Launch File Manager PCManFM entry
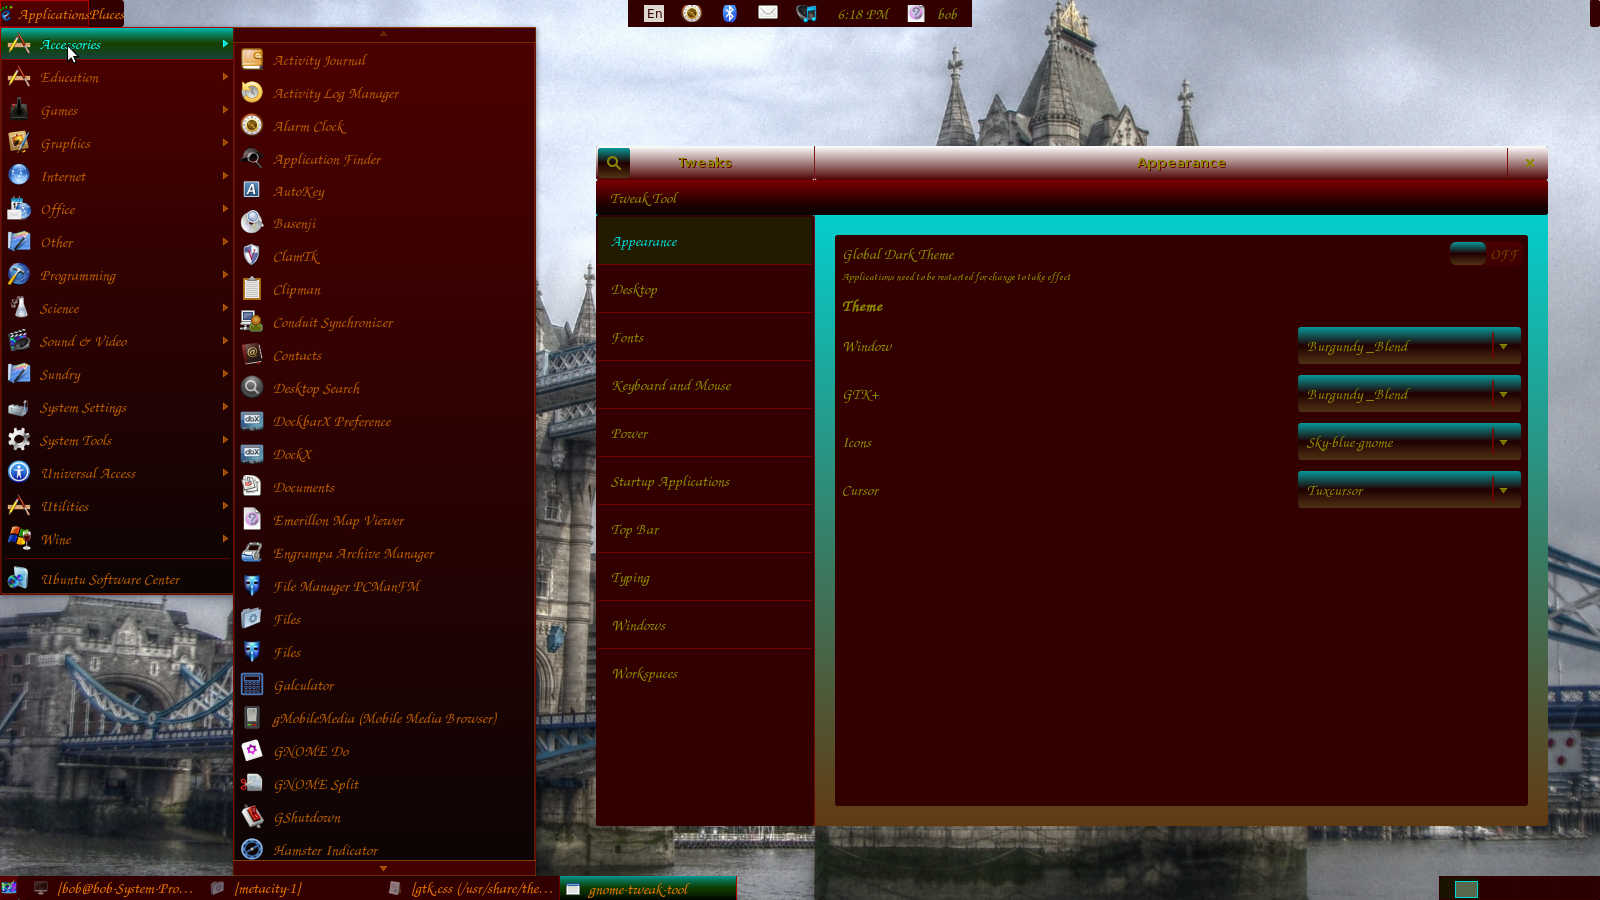This screenshot has height=900, width=1600. click(384, 586)
